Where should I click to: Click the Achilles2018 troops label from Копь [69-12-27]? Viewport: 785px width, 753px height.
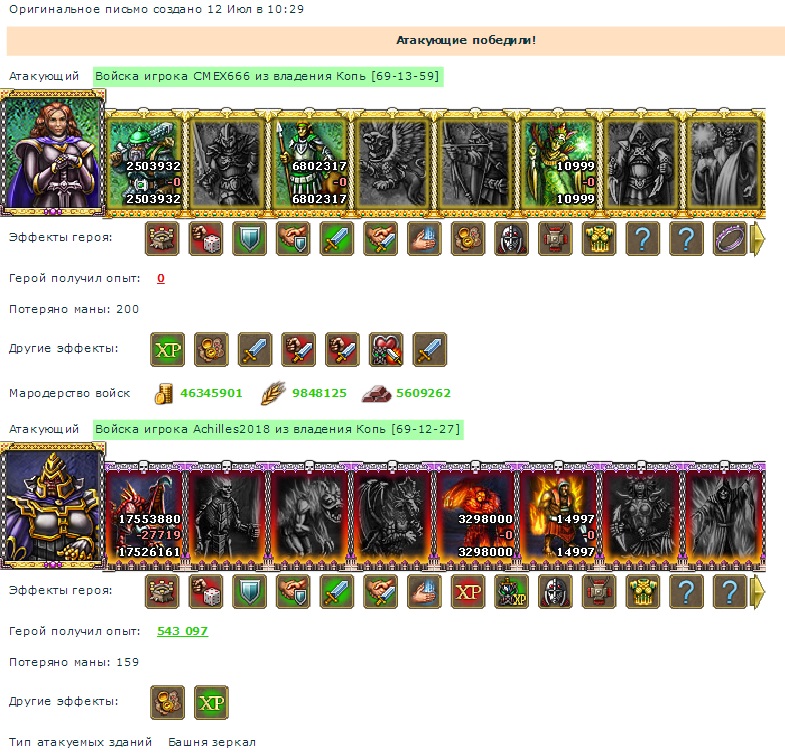coord(278,430)
